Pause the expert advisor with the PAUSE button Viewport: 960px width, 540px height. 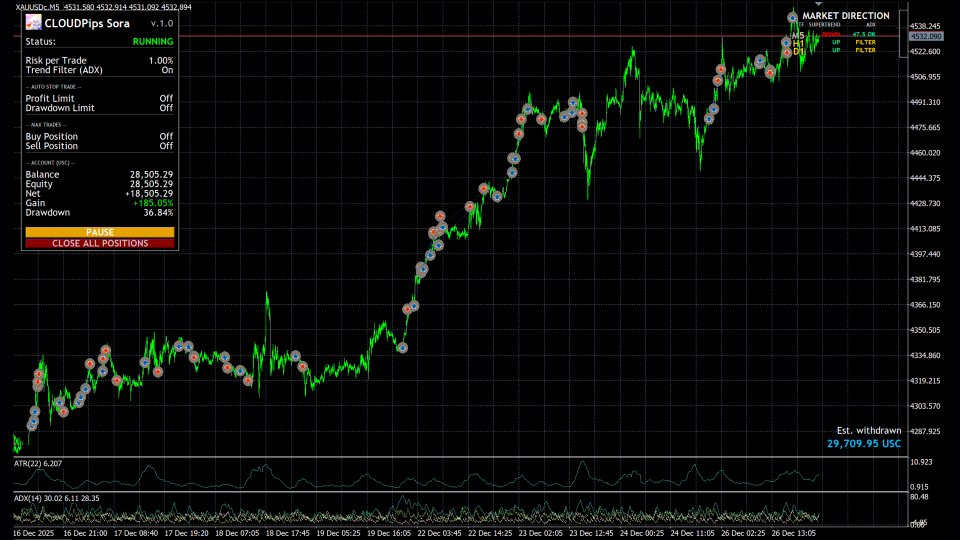point(100,232)
